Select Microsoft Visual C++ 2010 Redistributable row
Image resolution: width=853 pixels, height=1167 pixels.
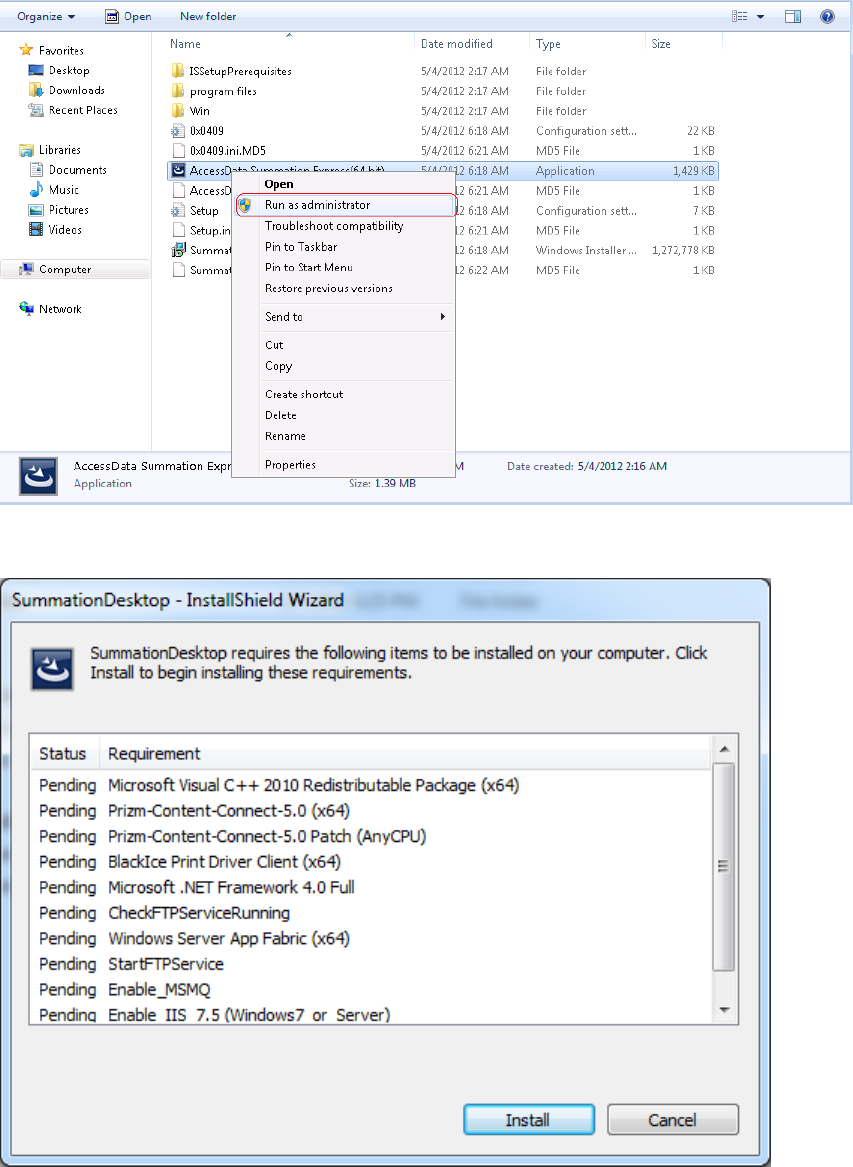pos(371,785)
